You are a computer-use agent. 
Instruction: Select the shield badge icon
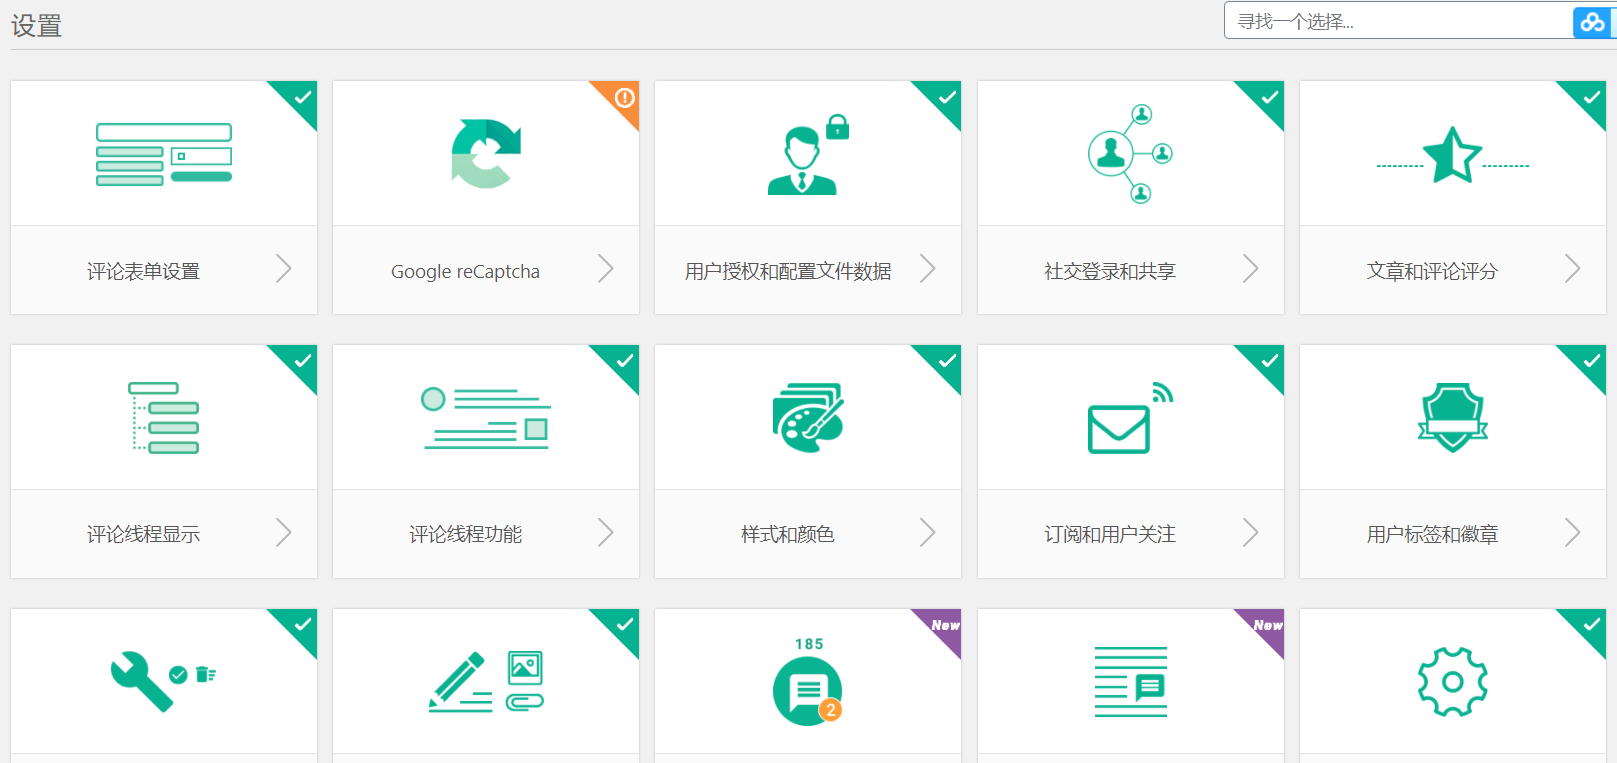[x=1453, y=417]
